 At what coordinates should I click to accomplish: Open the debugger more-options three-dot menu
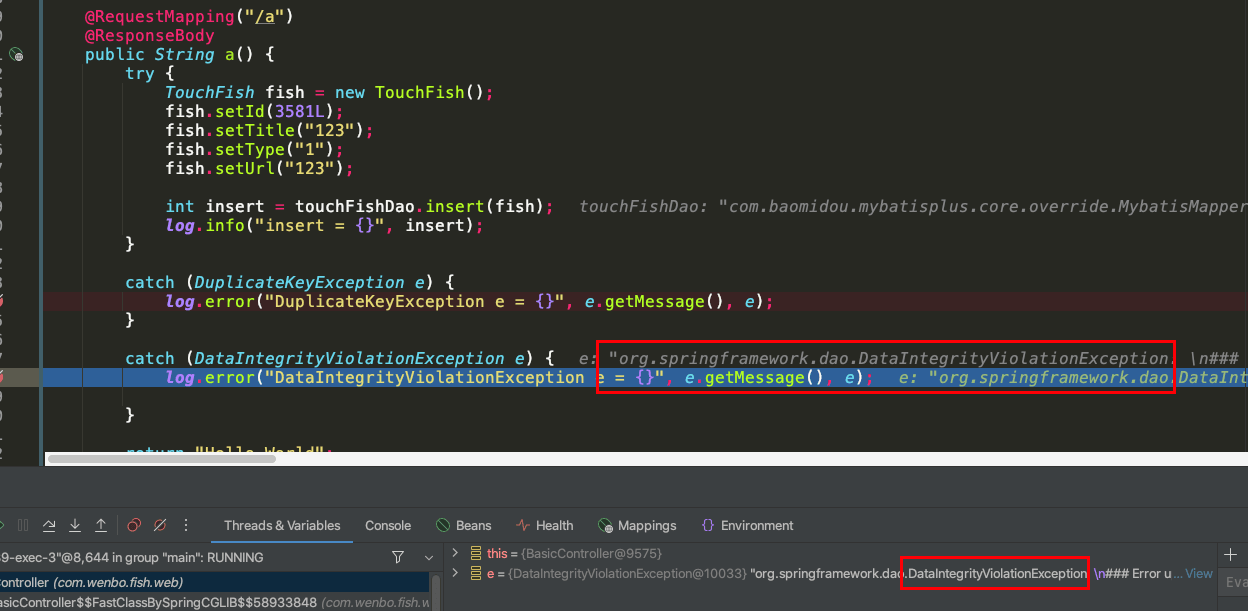click(x=187, y=525)
